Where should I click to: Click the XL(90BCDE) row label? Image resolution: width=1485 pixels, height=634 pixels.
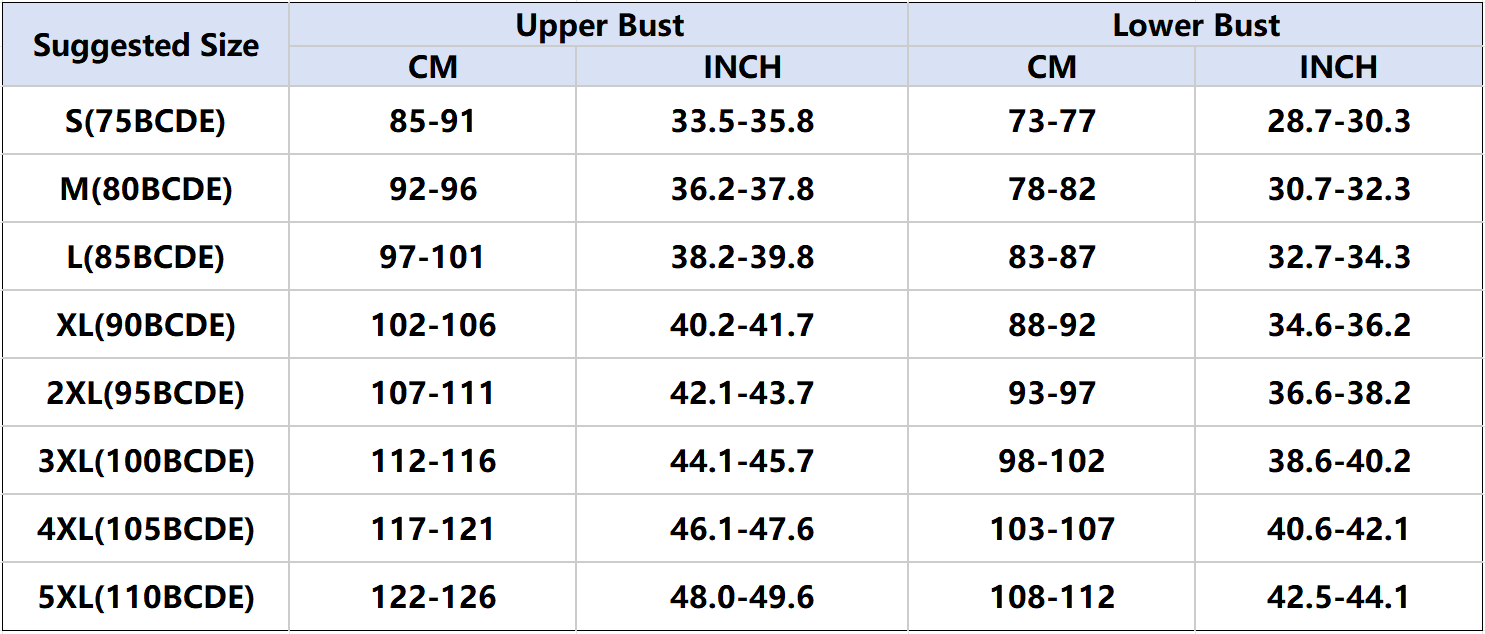[x=146, y=325]
